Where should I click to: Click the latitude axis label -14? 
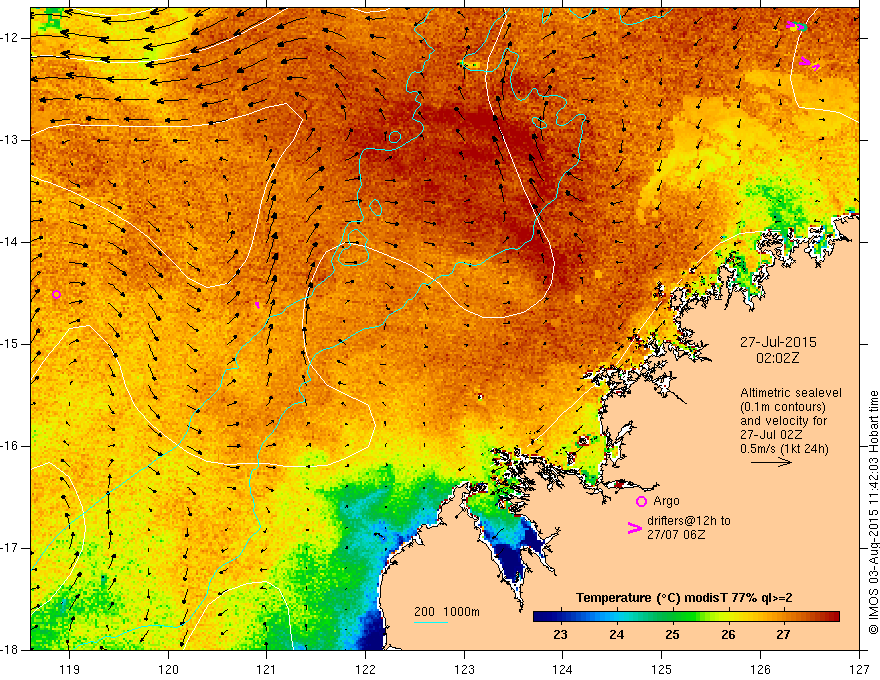(10, 242)
